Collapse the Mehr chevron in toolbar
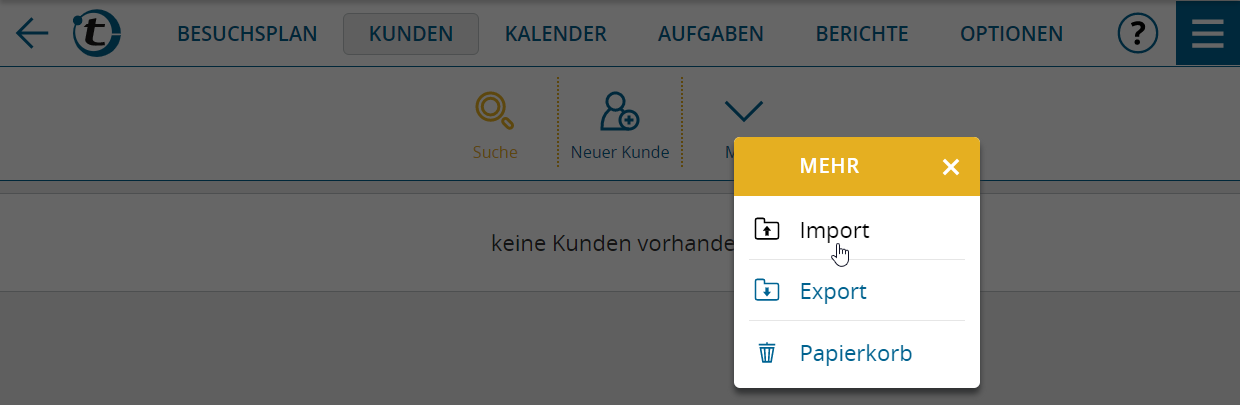The image size is (1240, 405). pyautogui.click(x=743, y=110)
